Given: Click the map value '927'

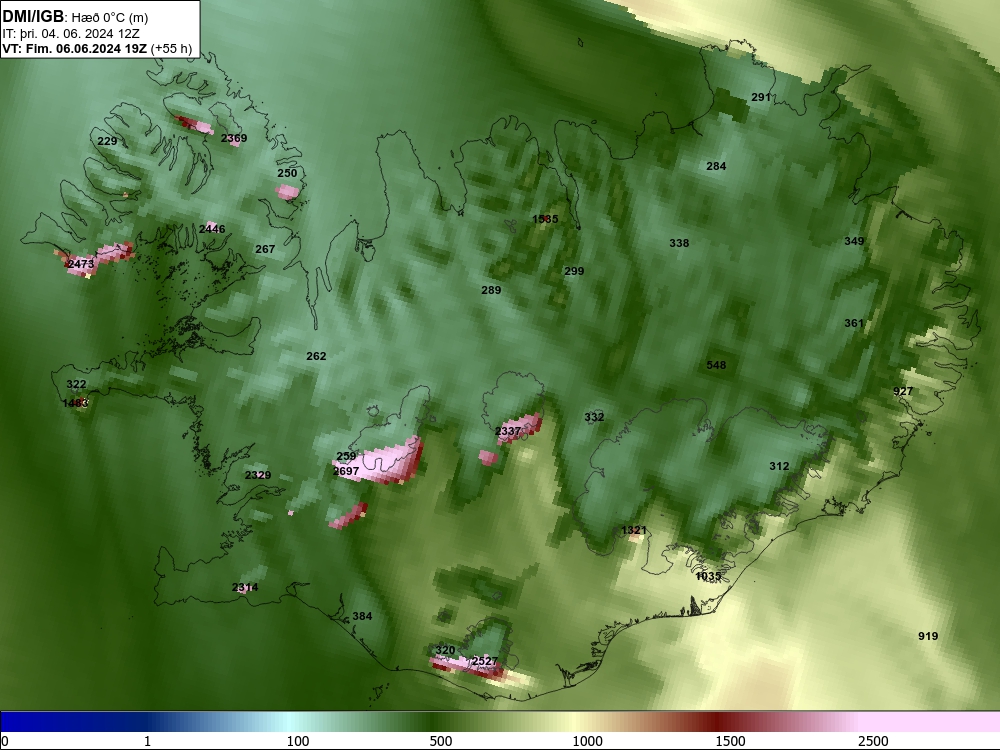Looking at the screenshot, I should (x=902, y=391).
